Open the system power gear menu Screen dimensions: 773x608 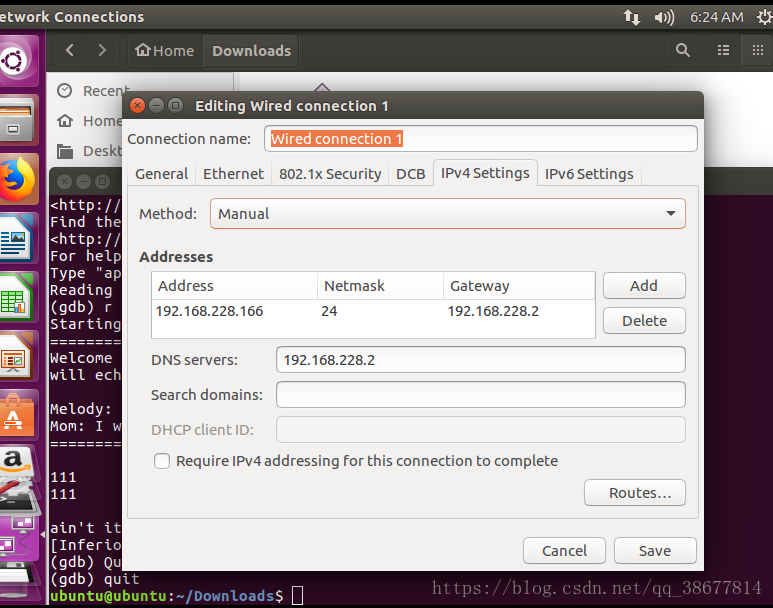[x=765, y=18]
